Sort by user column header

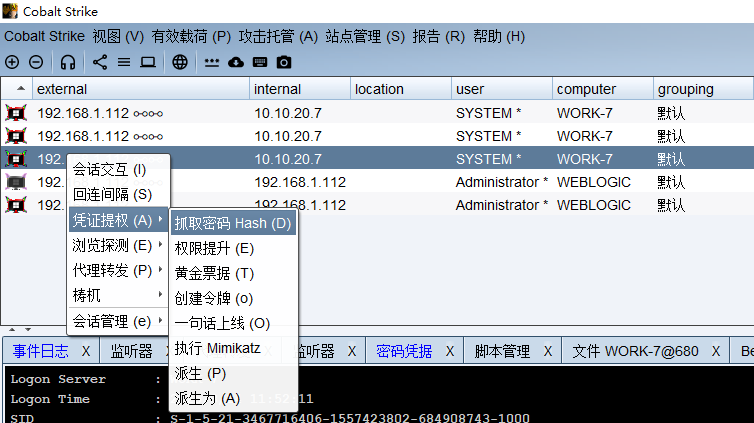(502, 89)
